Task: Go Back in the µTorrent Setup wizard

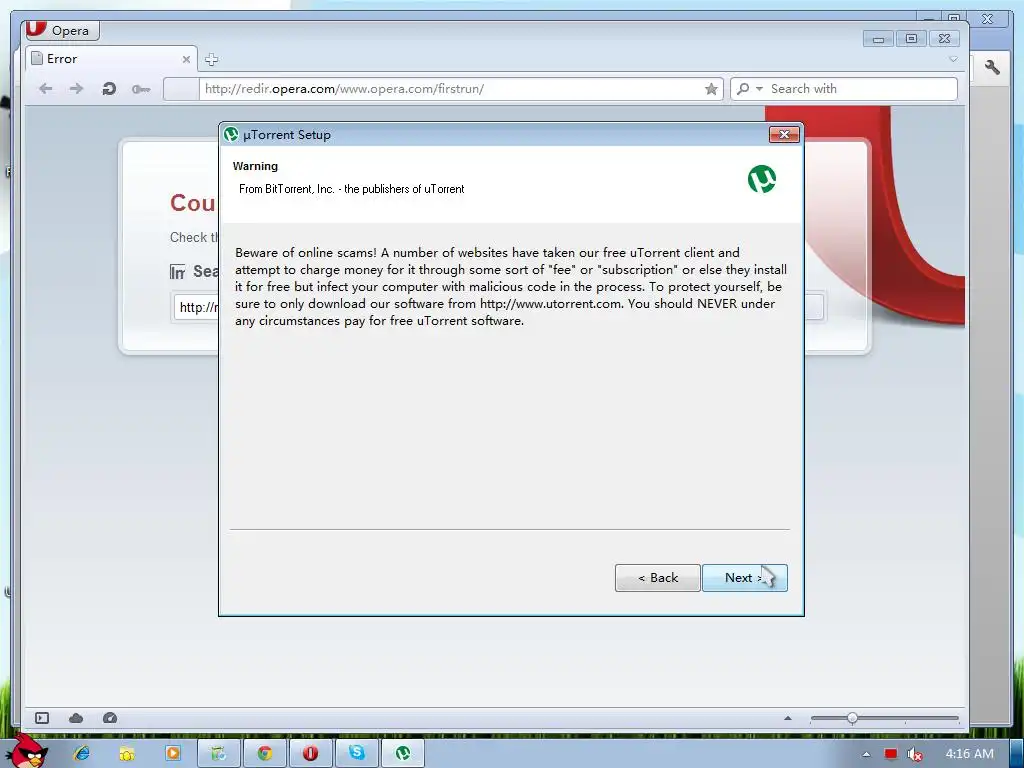Action: point(658,578)
